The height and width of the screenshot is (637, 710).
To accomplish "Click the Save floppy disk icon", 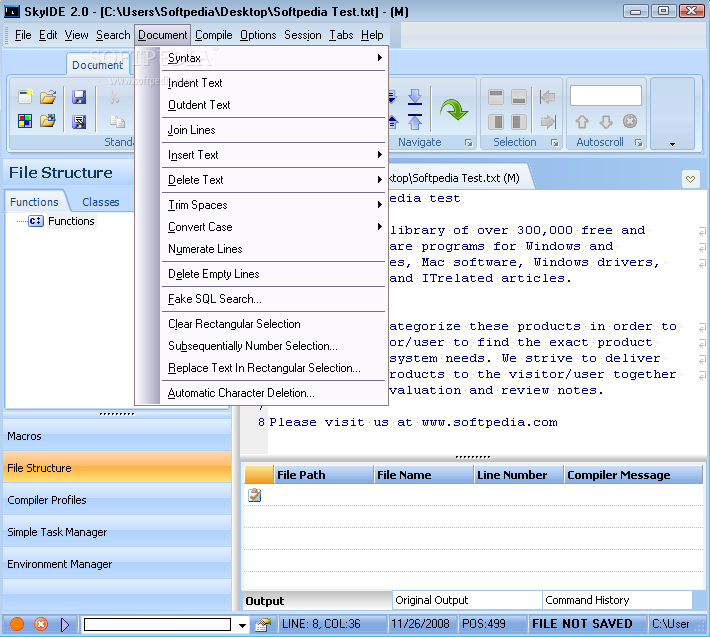I will pos(79,96).
